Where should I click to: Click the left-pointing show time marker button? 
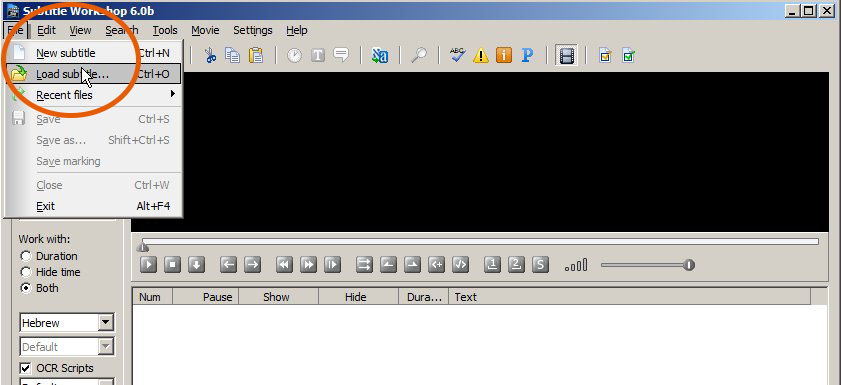[388, 264]
